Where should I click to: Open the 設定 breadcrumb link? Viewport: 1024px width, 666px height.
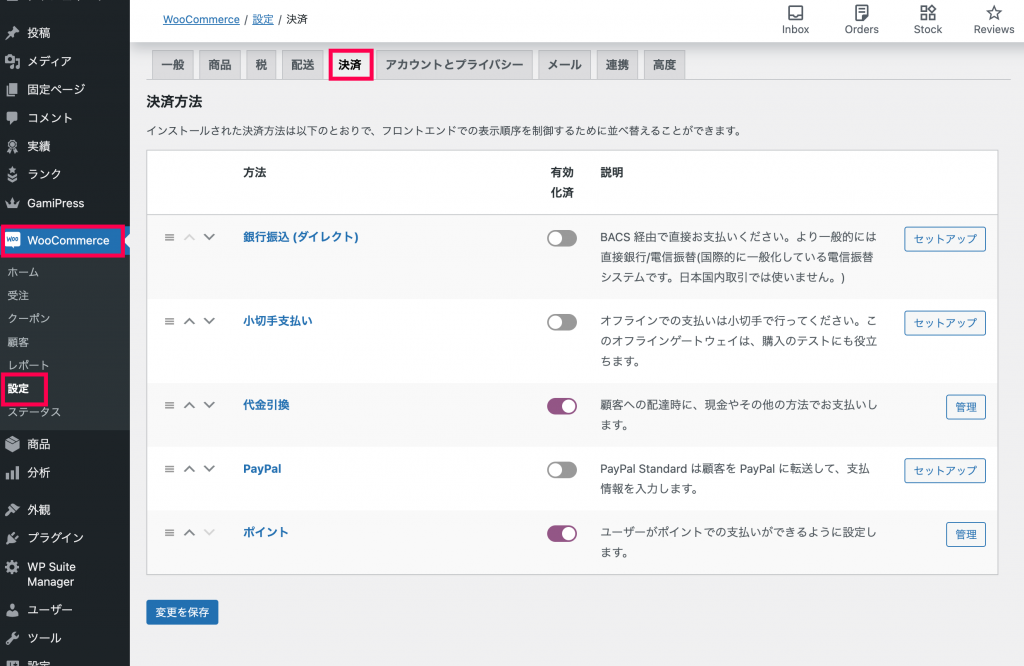click(263, 20)
